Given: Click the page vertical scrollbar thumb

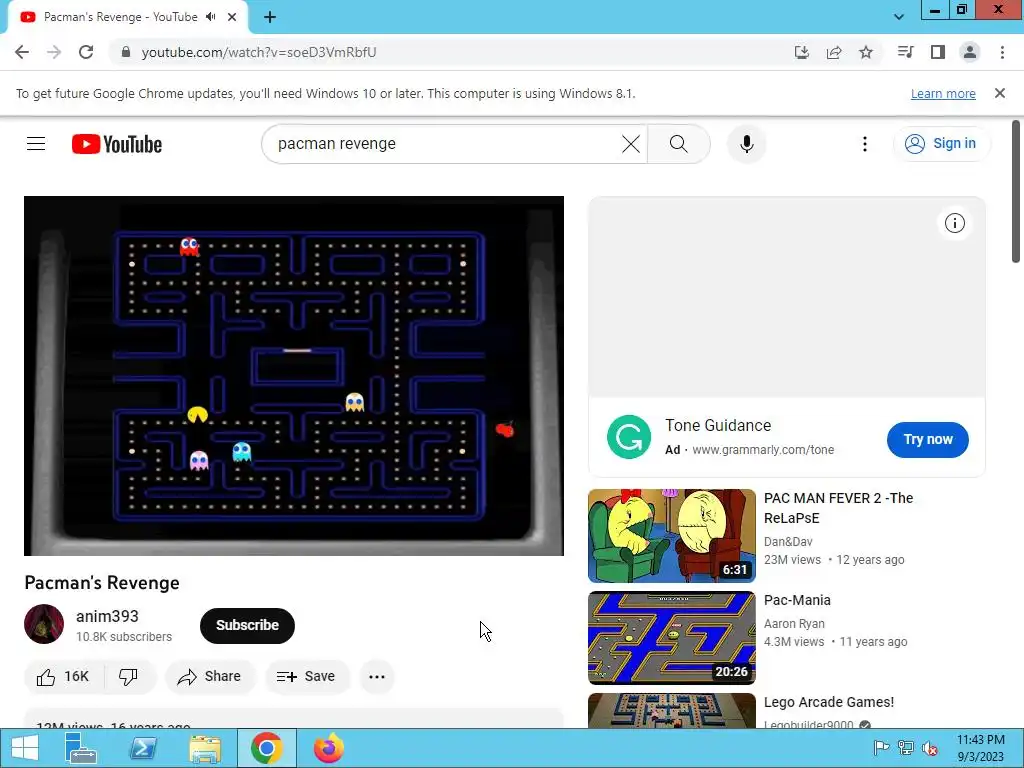Looking at the screenshot, I should tap(1016, 191).
